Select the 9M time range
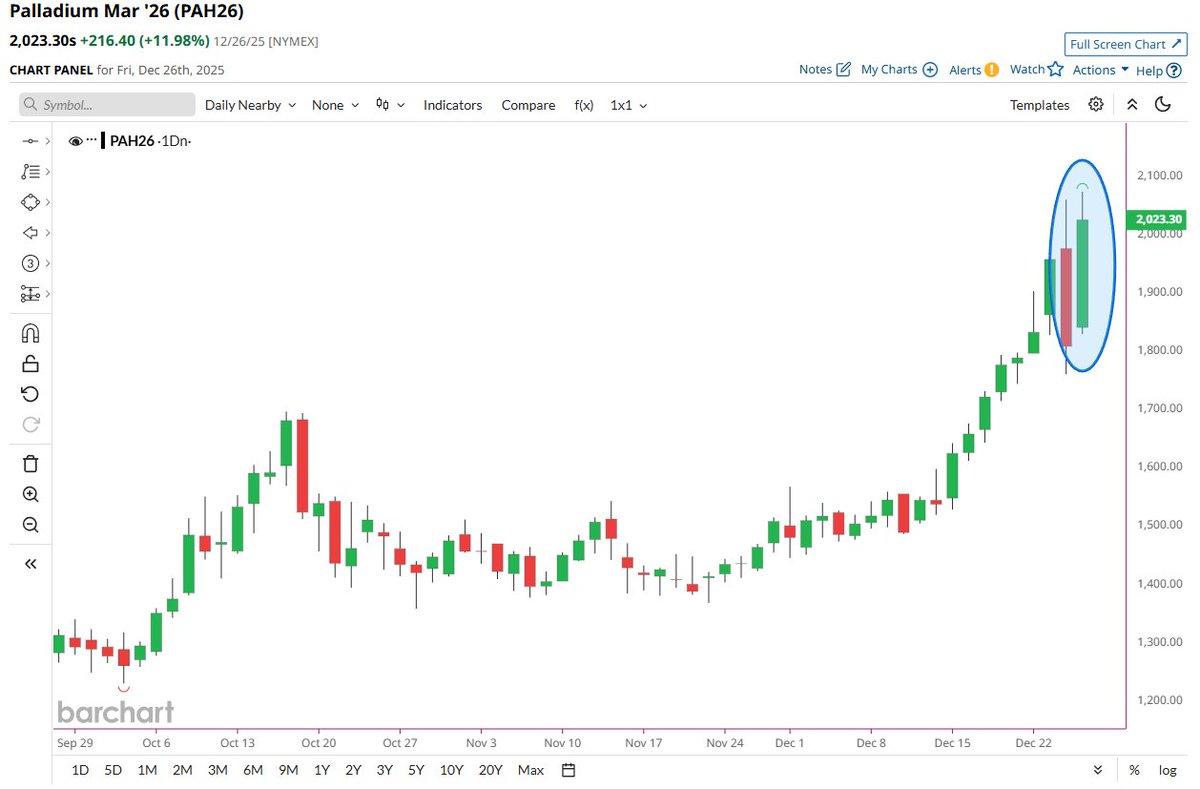Image resolution: width=1200 pixels, height=789 pixels. pyautogui.click(x=288, y=770)
